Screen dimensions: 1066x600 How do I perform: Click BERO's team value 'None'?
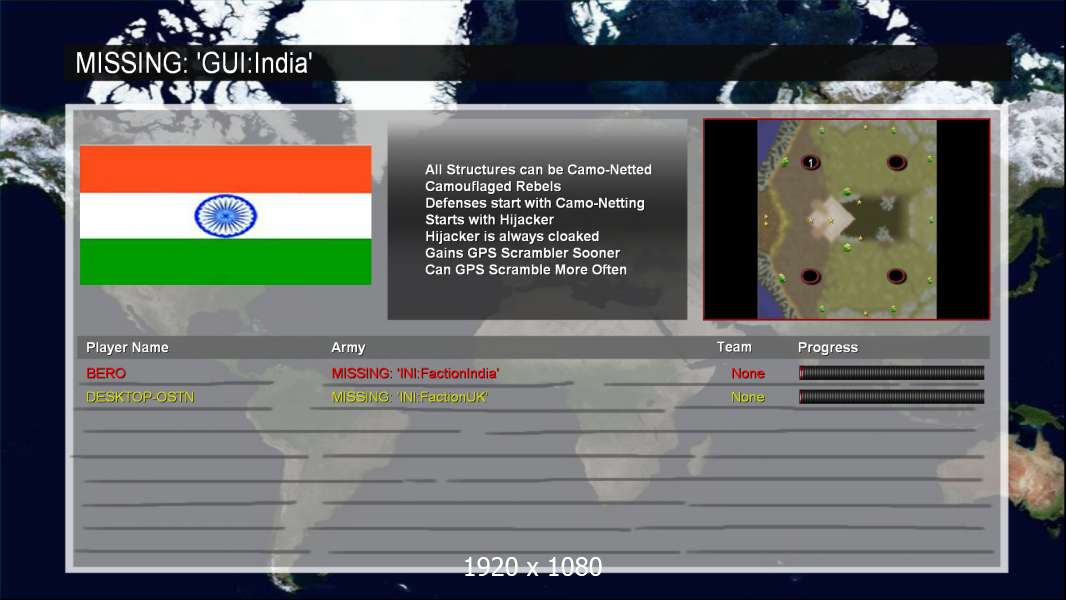748,373
